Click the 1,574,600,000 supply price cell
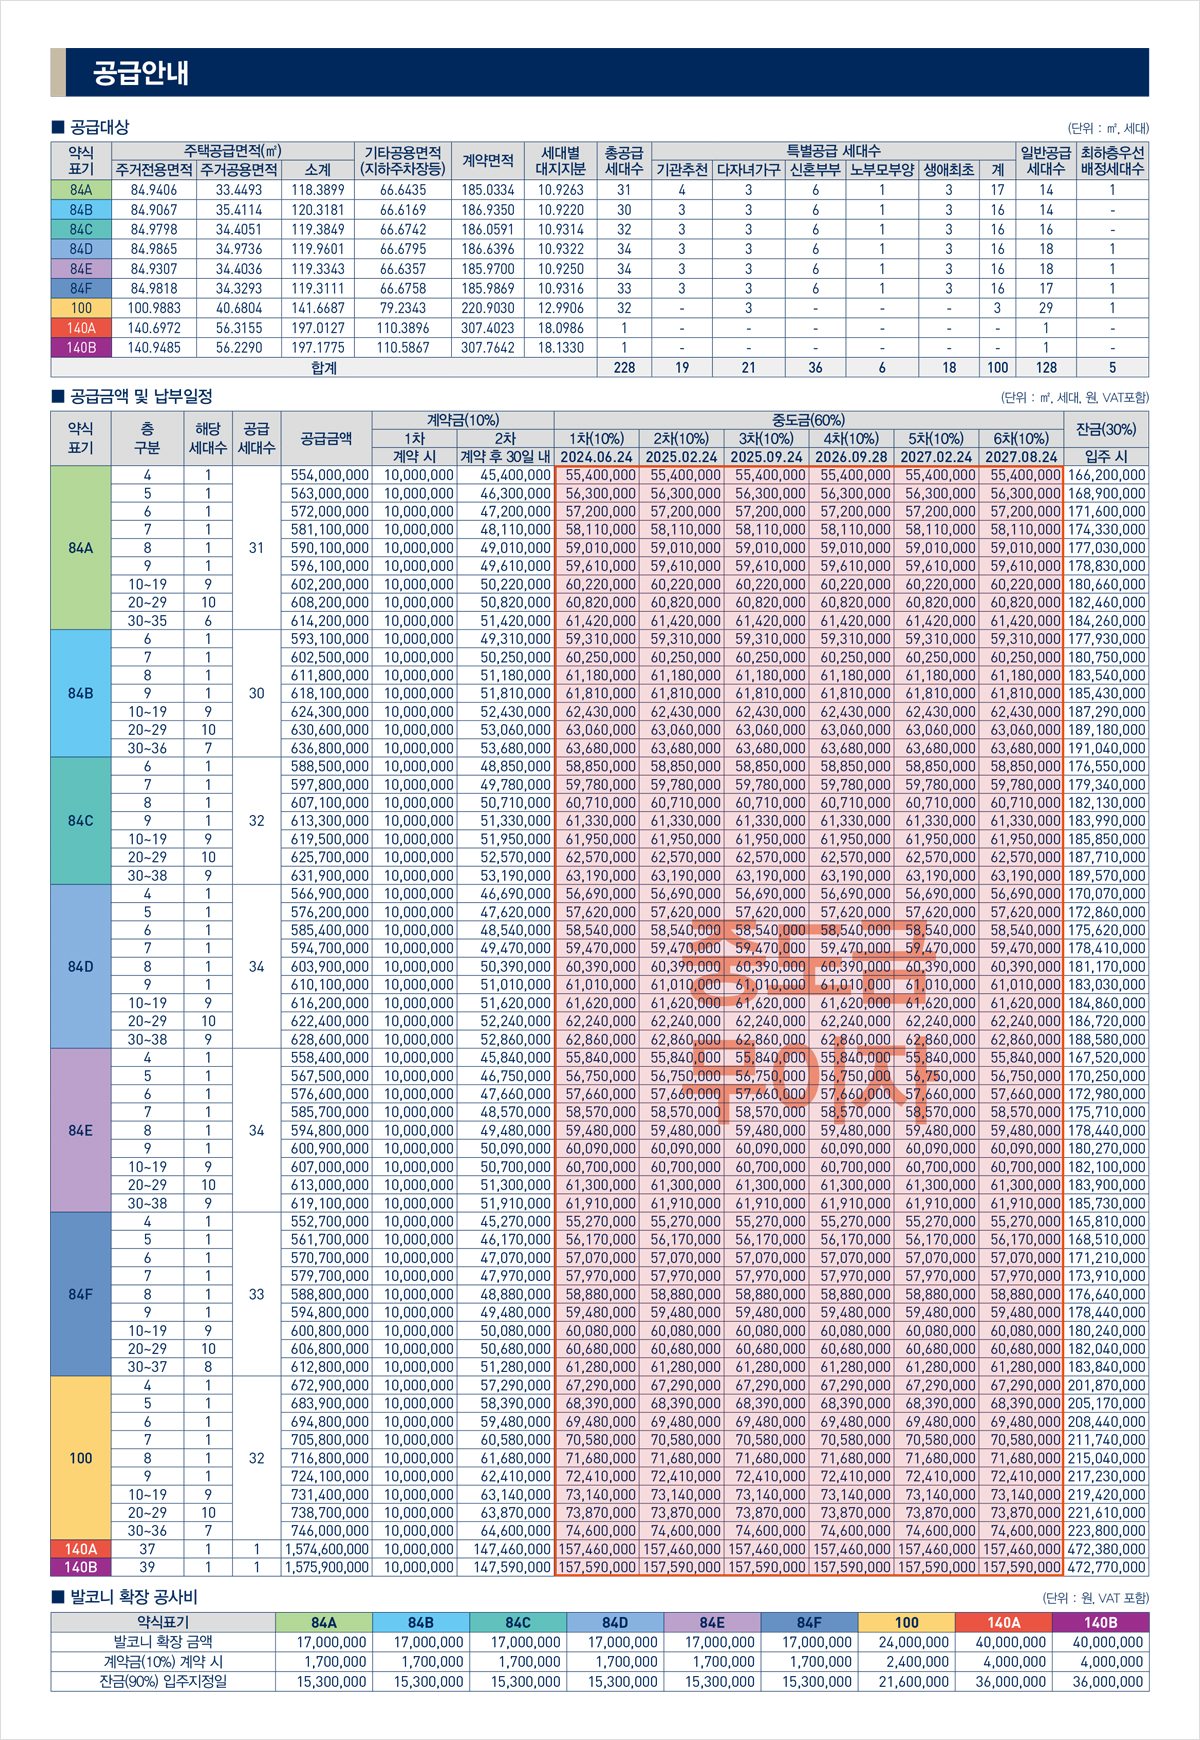 tap(327, 1549)
